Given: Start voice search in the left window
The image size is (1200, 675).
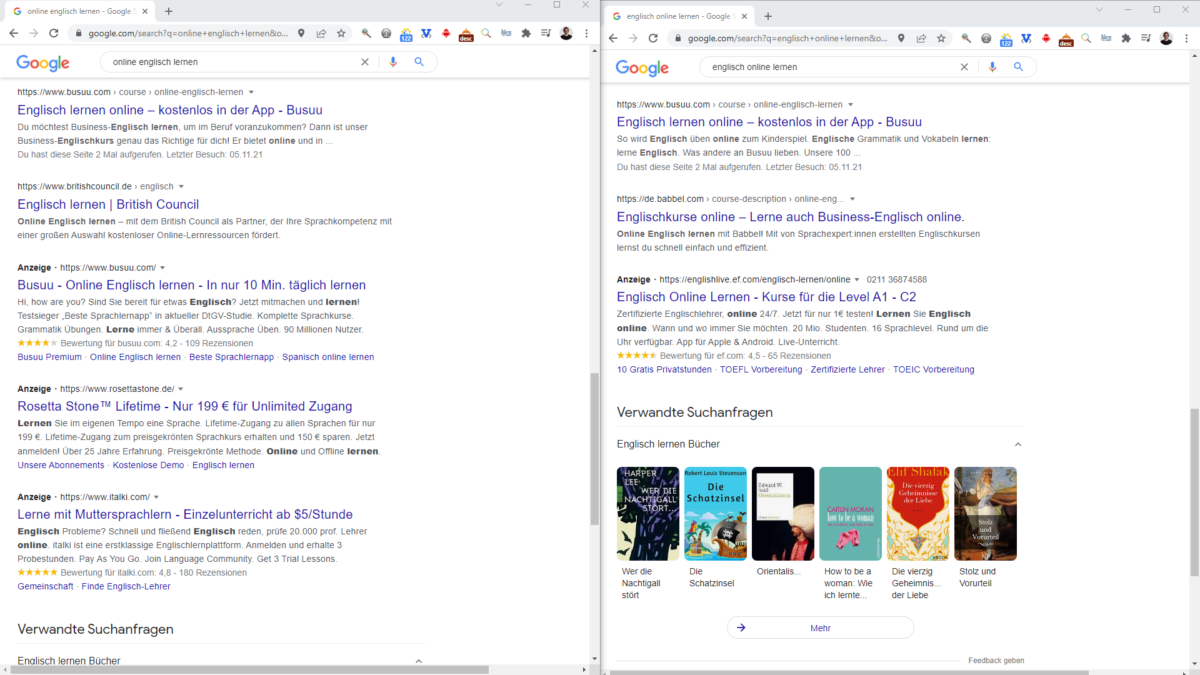Looking at the screenshot, I should (393, 62).
